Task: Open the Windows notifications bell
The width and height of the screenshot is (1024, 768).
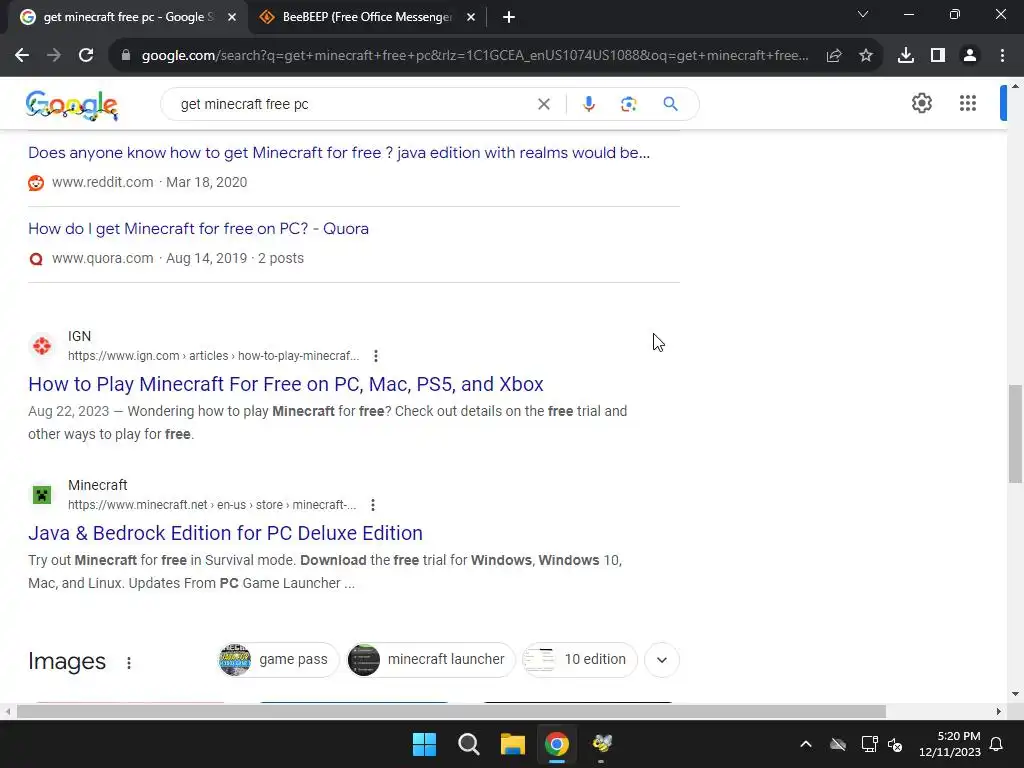Action: coord(996,744)
